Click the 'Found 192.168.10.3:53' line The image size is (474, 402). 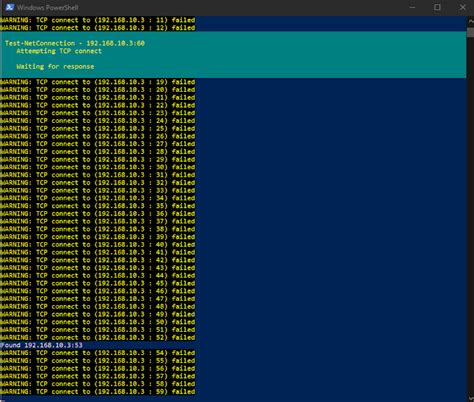tap(41, 345)
